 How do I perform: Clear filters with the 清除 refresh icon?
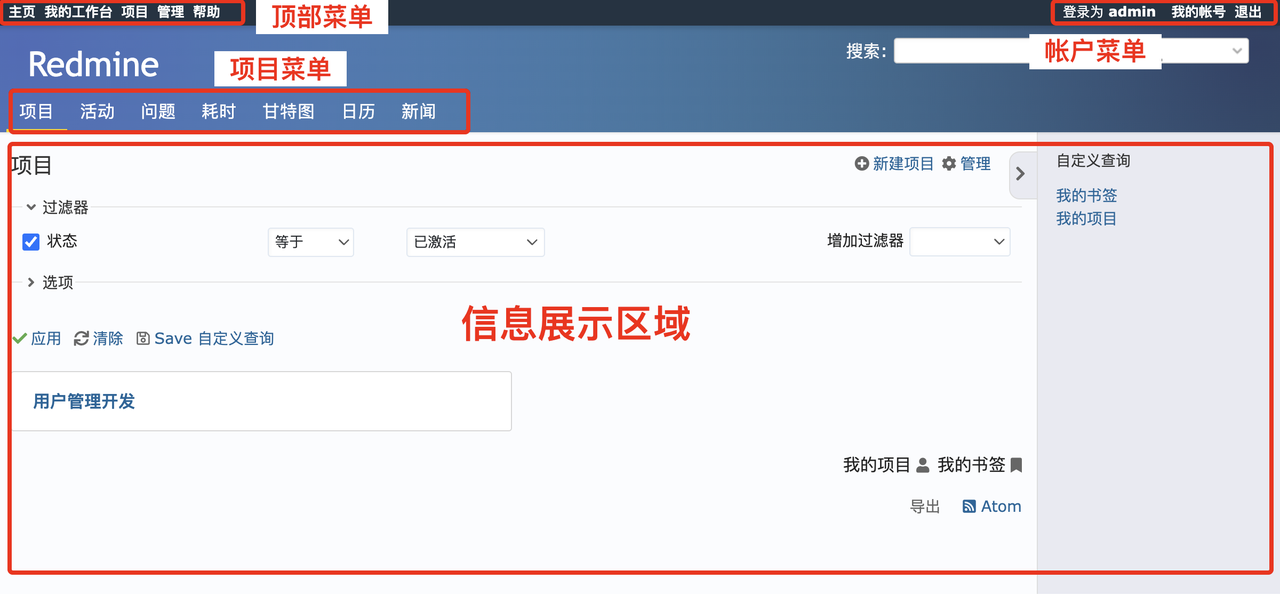82,338
